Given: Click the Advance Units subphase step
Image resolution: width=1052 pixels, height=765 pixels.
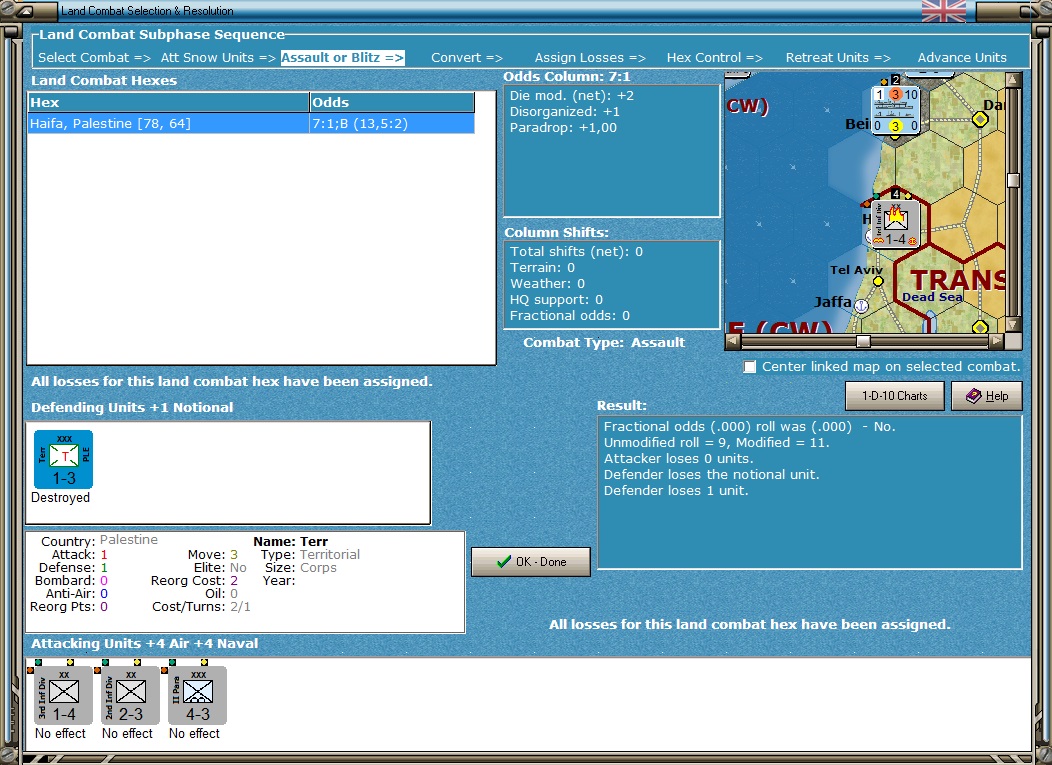Looking at the screenshot, I should [x=962, y=58].
